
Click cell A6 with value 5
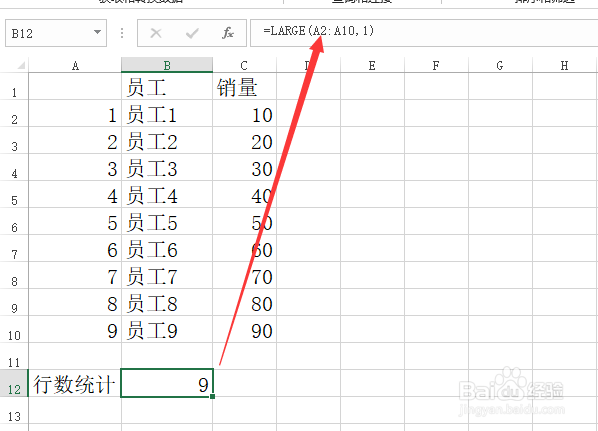point(75,221)
